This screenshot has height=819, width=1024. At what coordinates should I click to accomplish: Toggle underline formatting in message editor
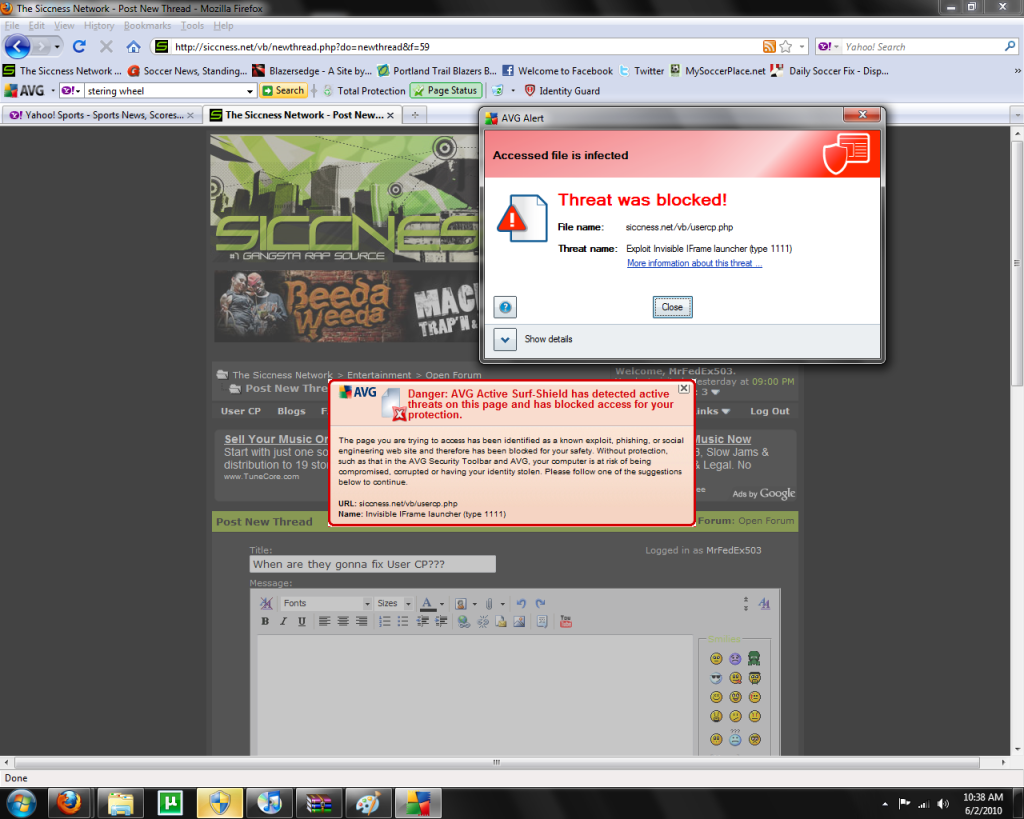pyautogui.click(x=300, y=621)
